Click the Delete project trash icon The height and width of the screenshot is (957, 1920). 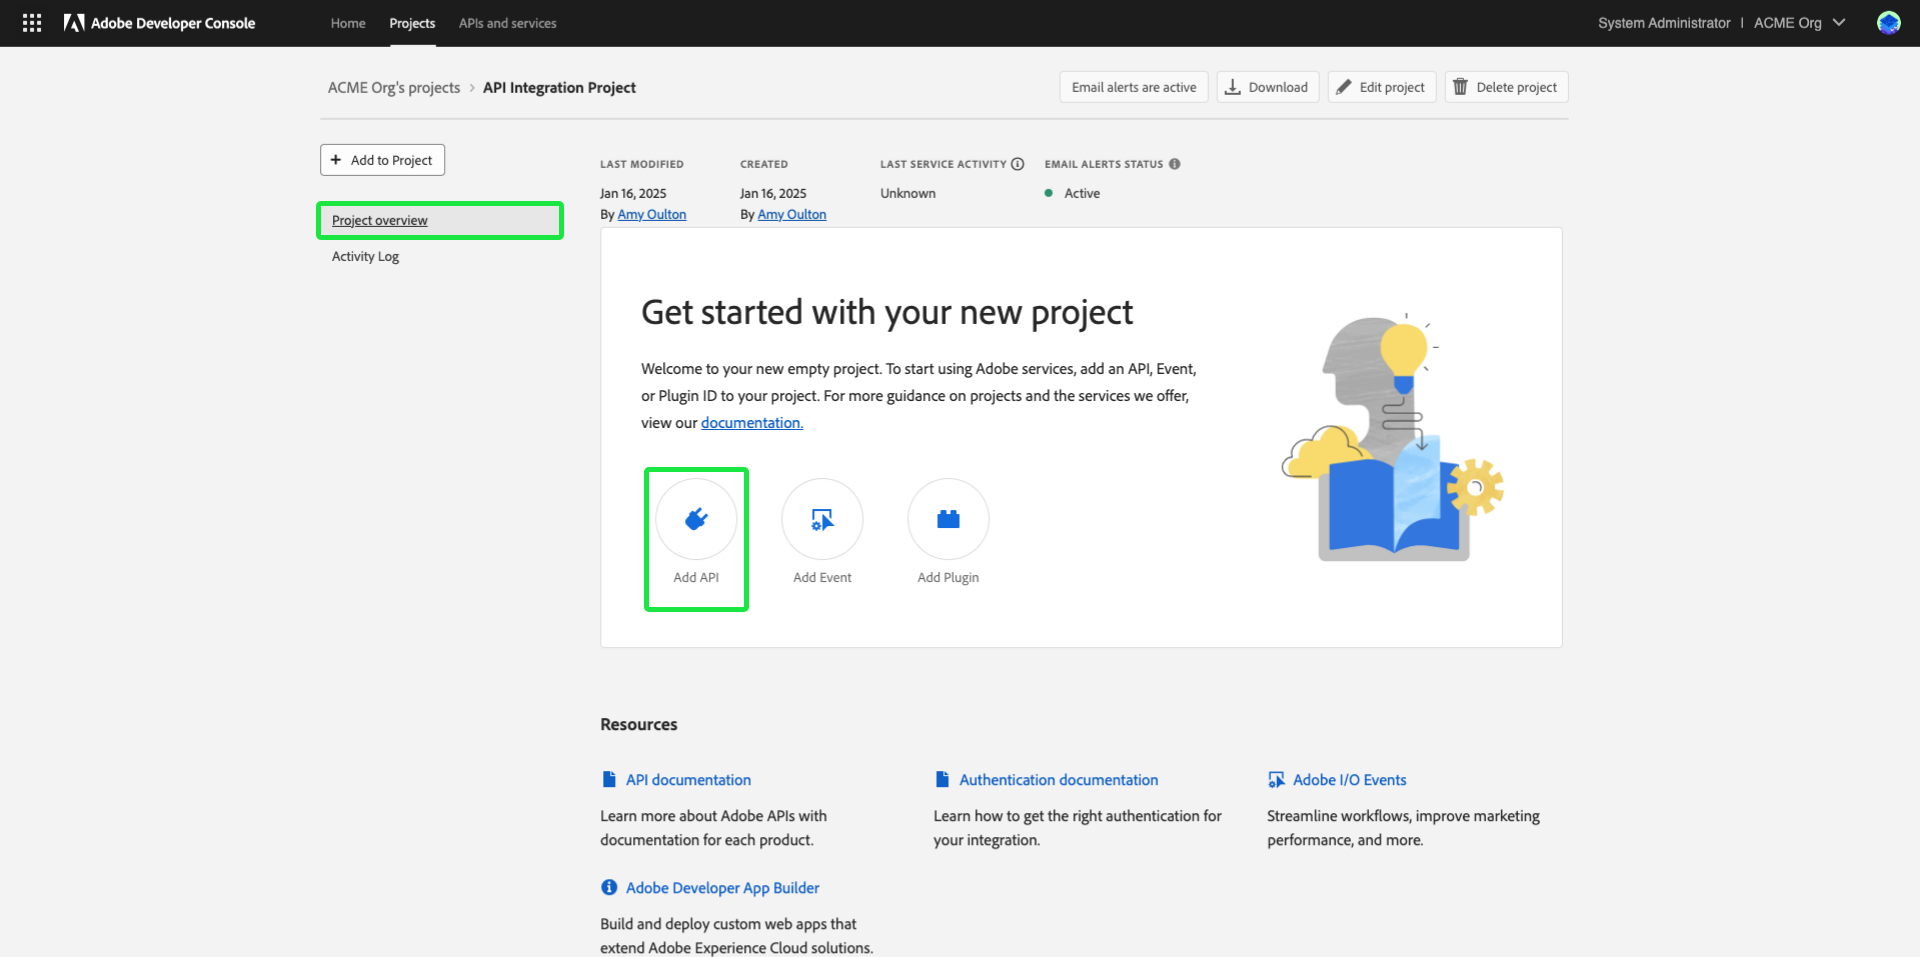tap(1460, 87)
